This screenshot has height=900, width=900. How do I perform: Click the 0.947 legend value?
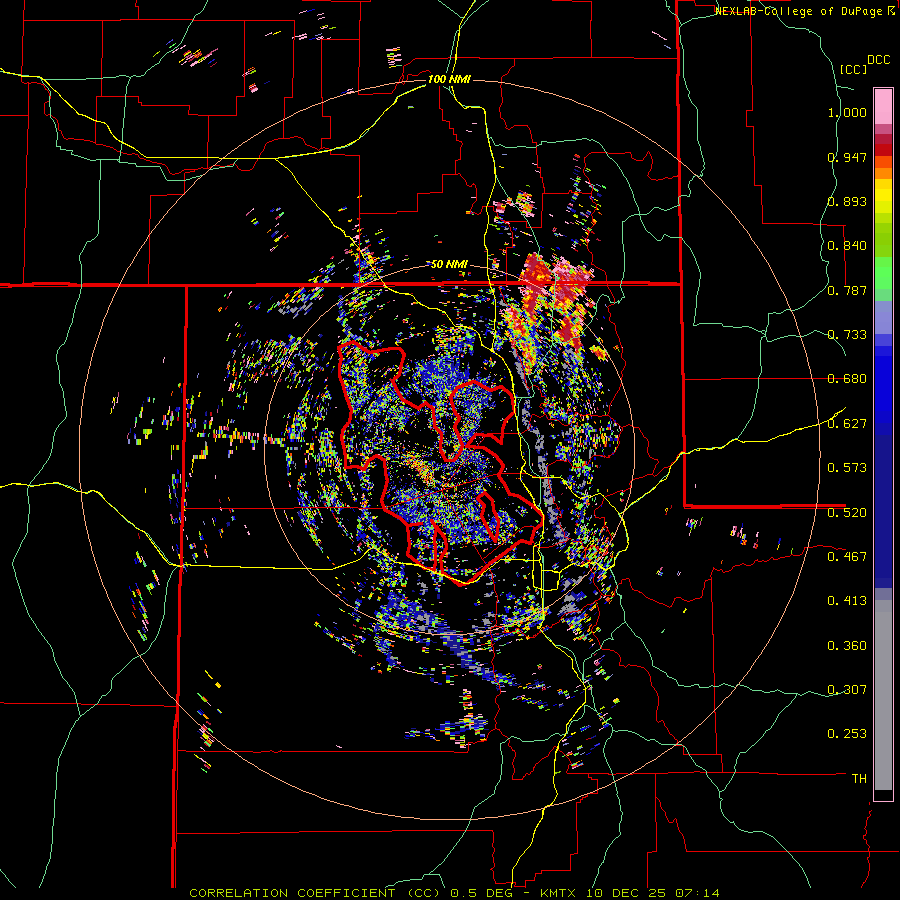847,157
